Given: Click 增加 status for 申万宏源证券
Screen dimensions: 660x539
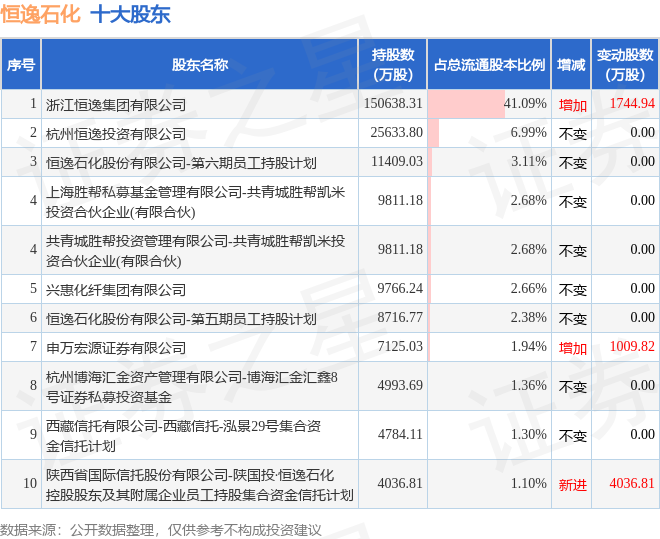Looking at the screenshot, I should (x=572, y=348).
